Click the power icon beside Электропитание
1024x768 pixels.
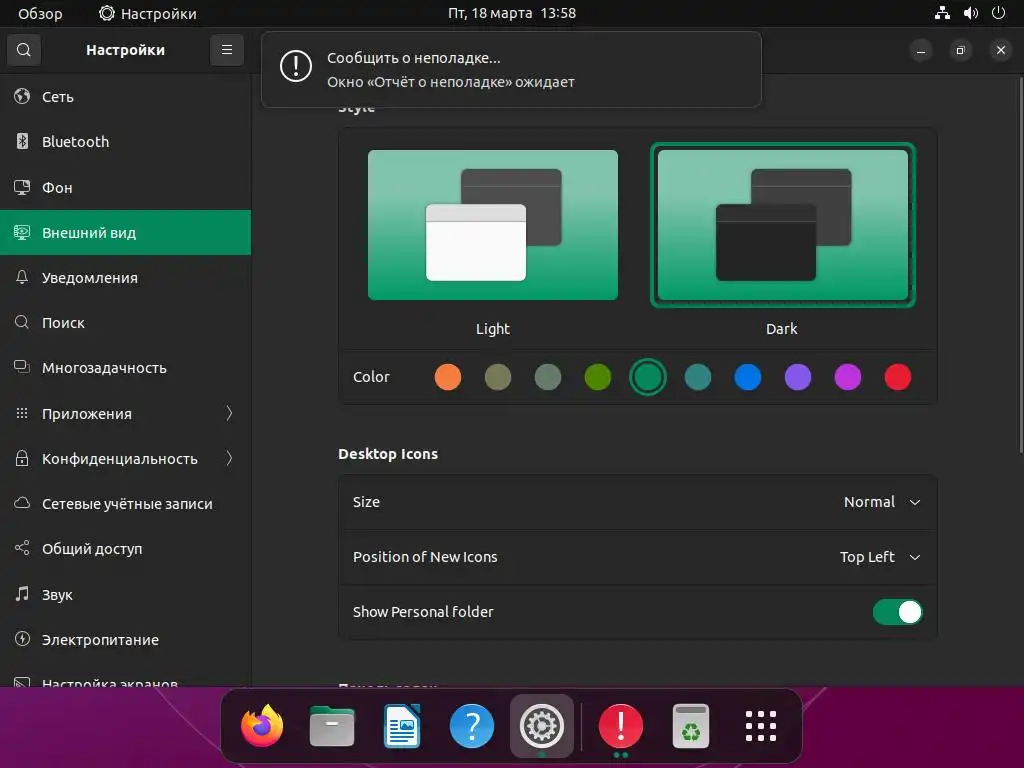[22, 639]
